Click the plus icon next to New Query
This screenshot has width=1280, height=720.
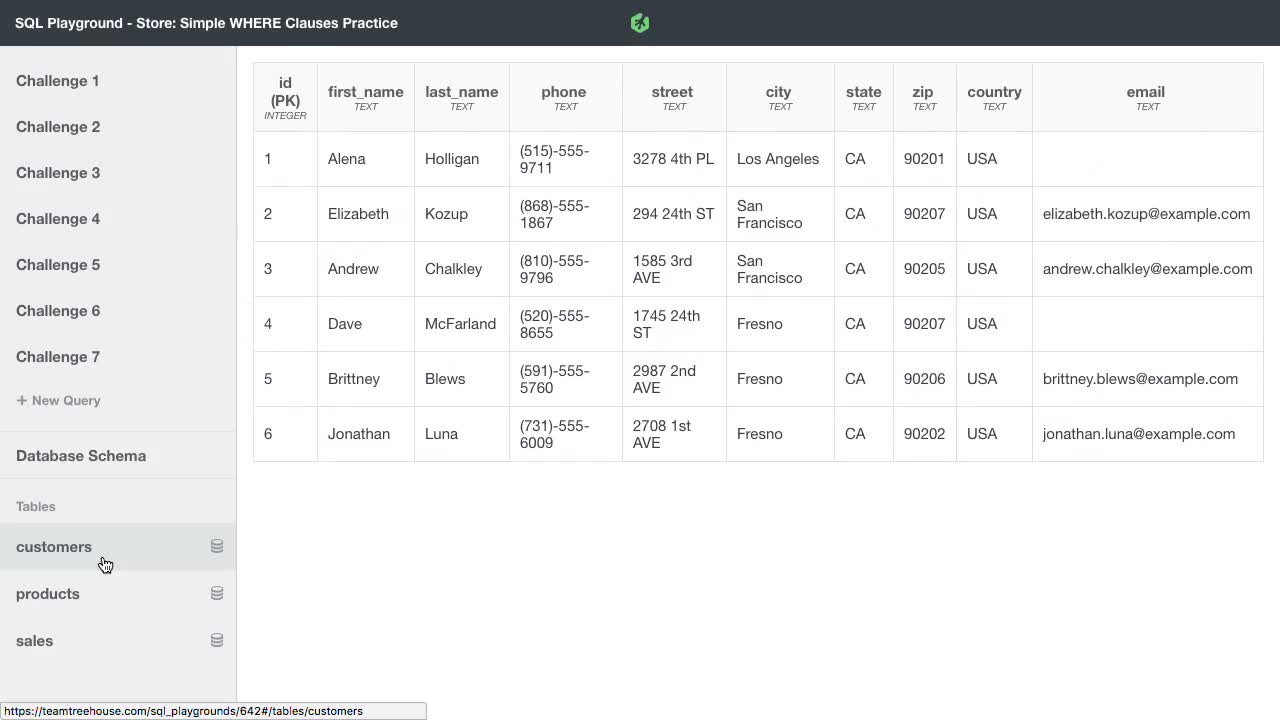[x=21, y=400]
